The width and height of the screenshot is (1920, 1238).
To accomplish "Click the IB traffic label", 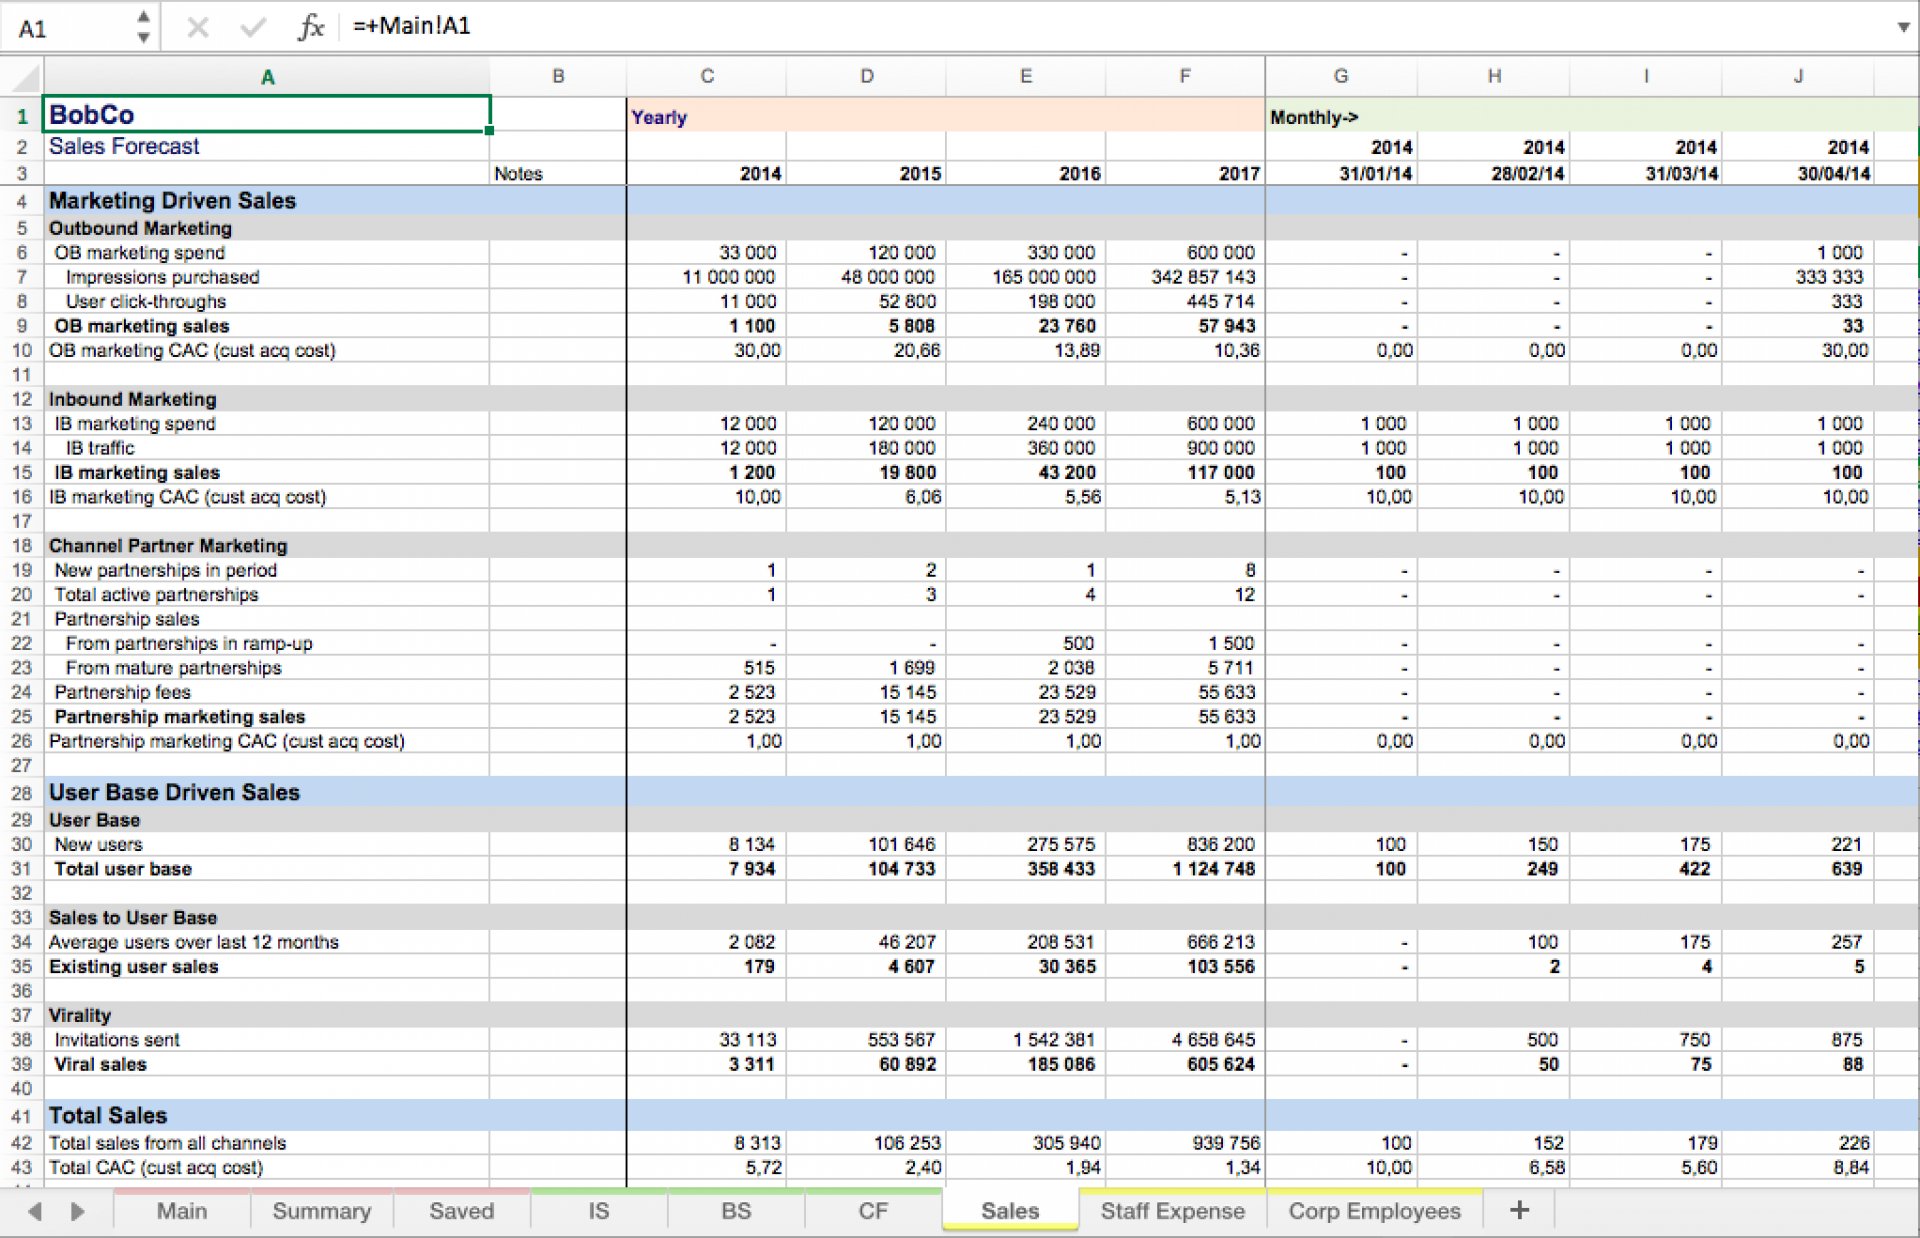I will 100,448.
